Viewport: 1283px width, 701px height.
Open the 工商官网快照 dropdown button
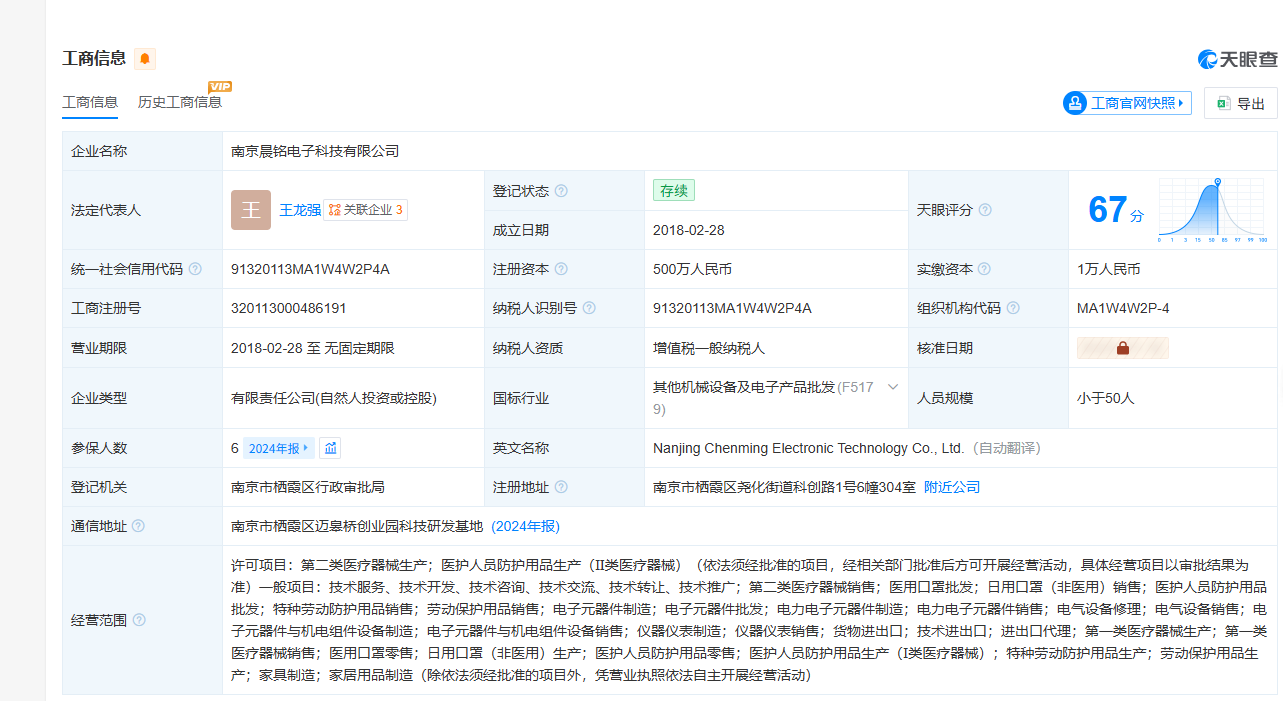[x=1127, y=103]
